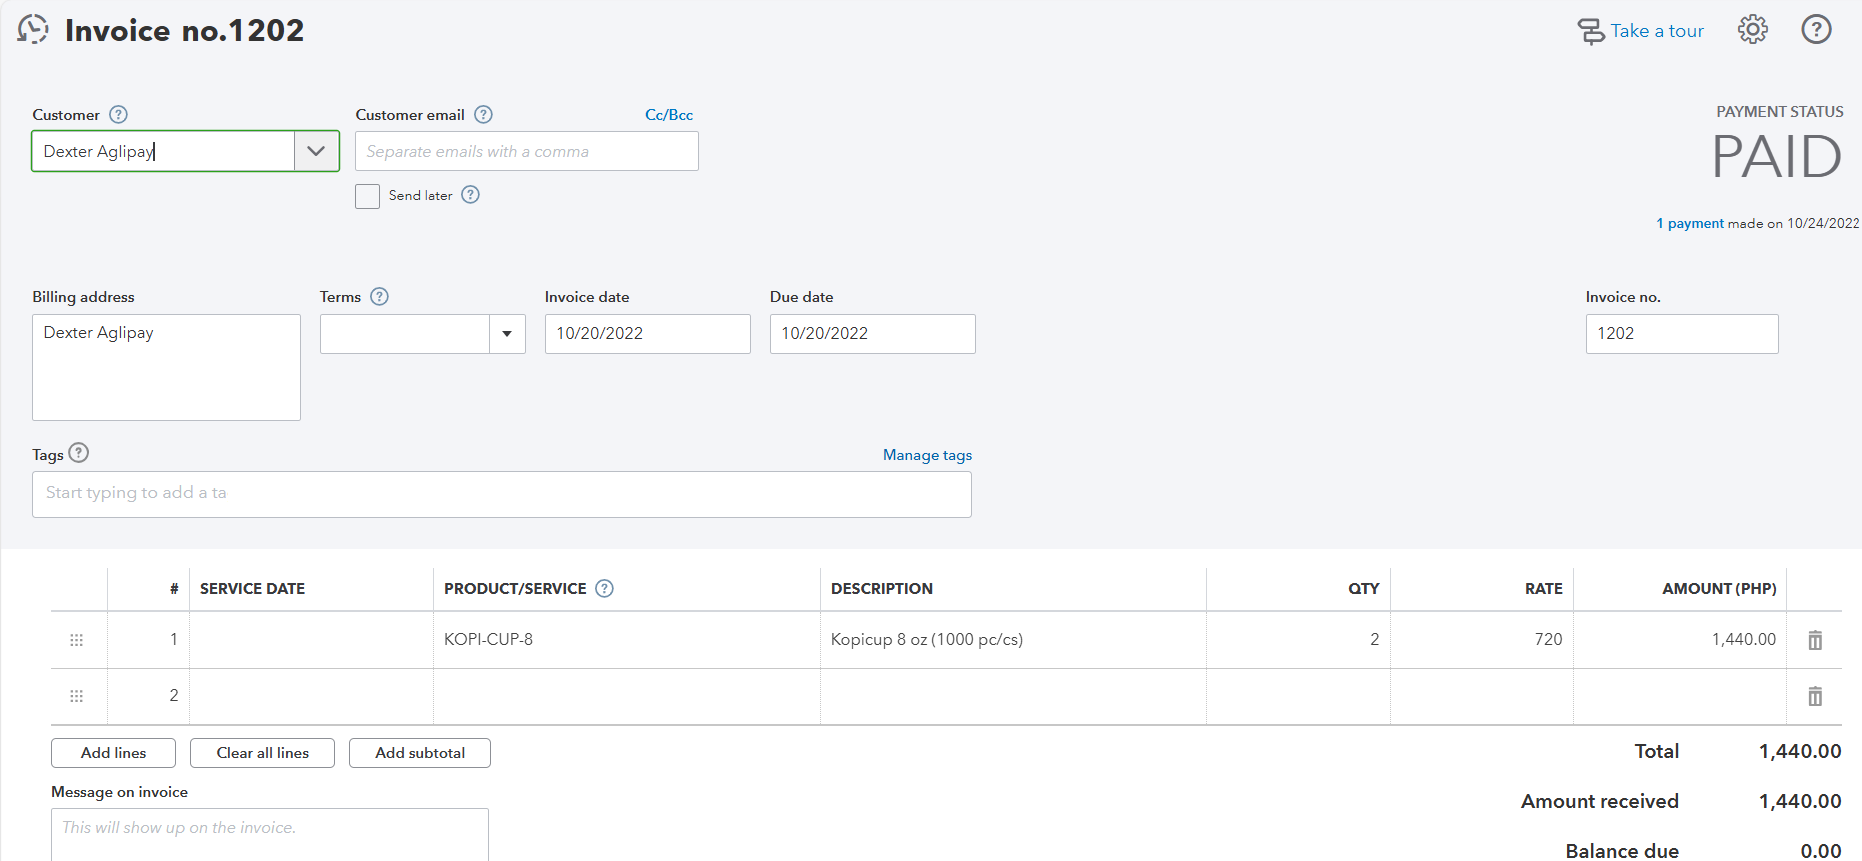
Task: Click the Add lines button
Action: [x=113, y=753]
